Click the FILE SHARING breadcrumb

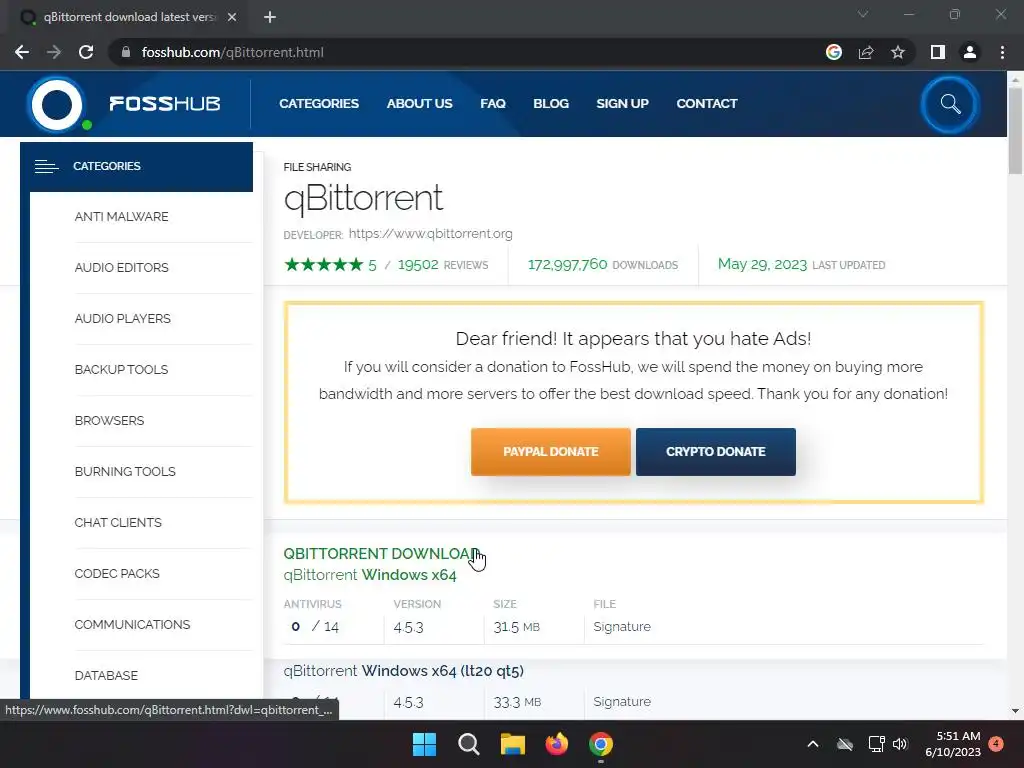point(317,167)
